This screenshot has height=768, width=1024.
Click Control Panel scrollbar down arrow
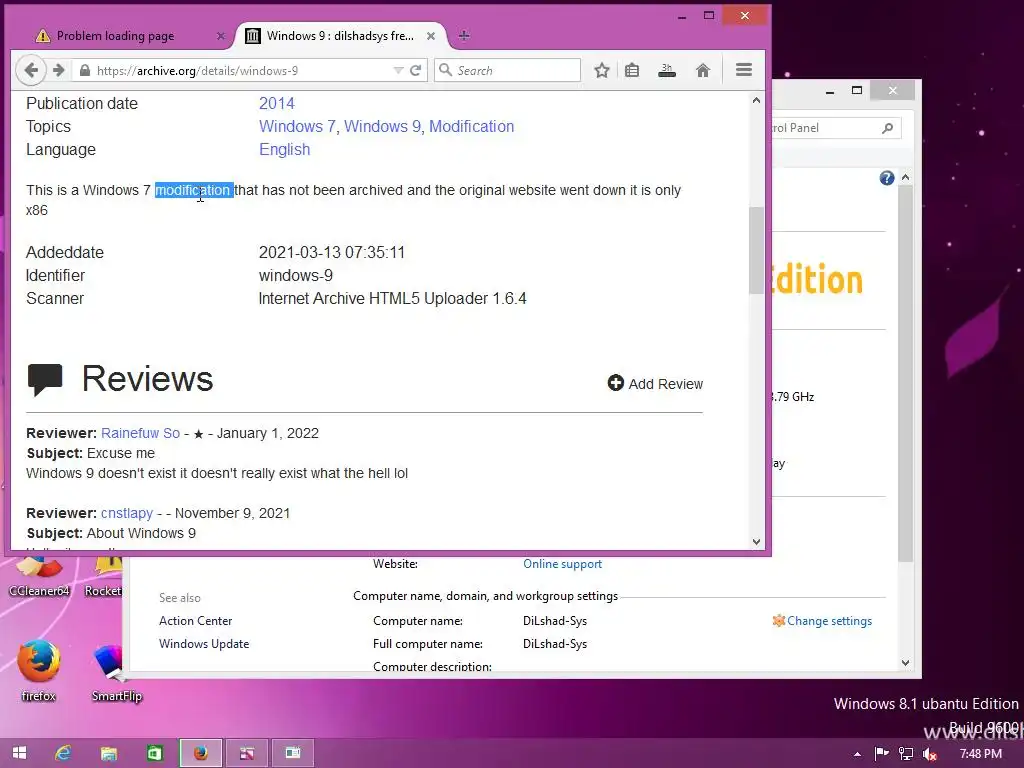[x=905, y=663]
